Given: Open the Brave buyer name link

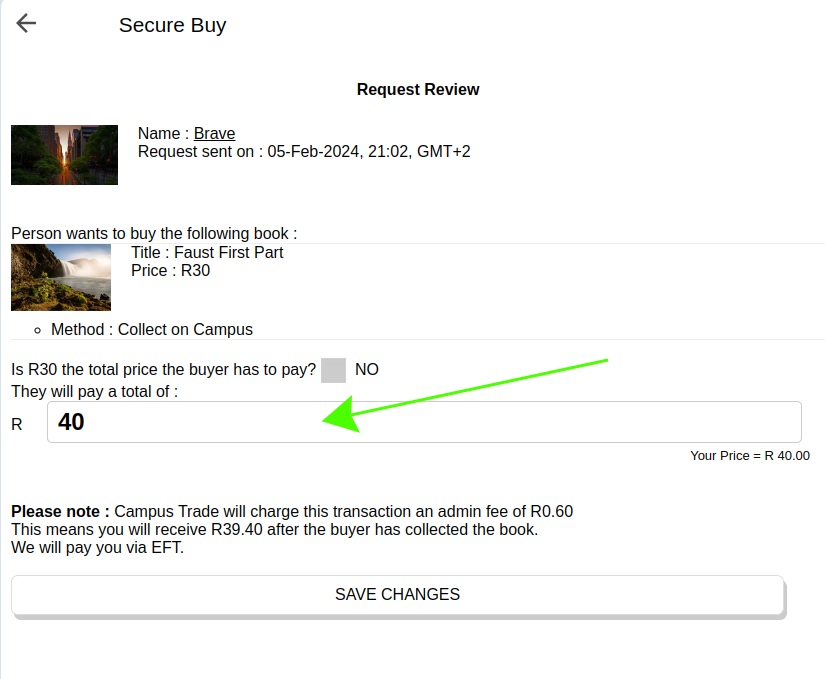Looking at the screenshot, I should point(214,134).
